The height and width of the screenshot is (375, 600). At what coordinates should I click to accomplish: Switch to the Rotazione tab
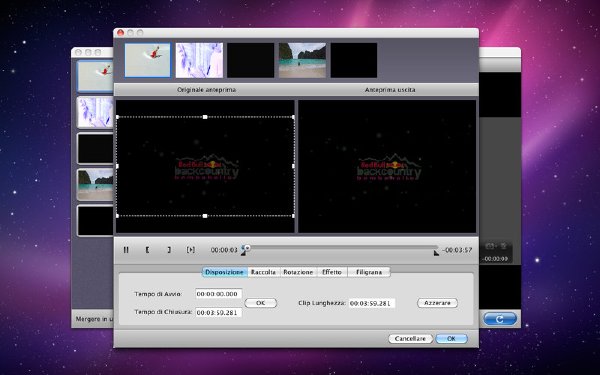pyautogui.click(x=298, y=272)
